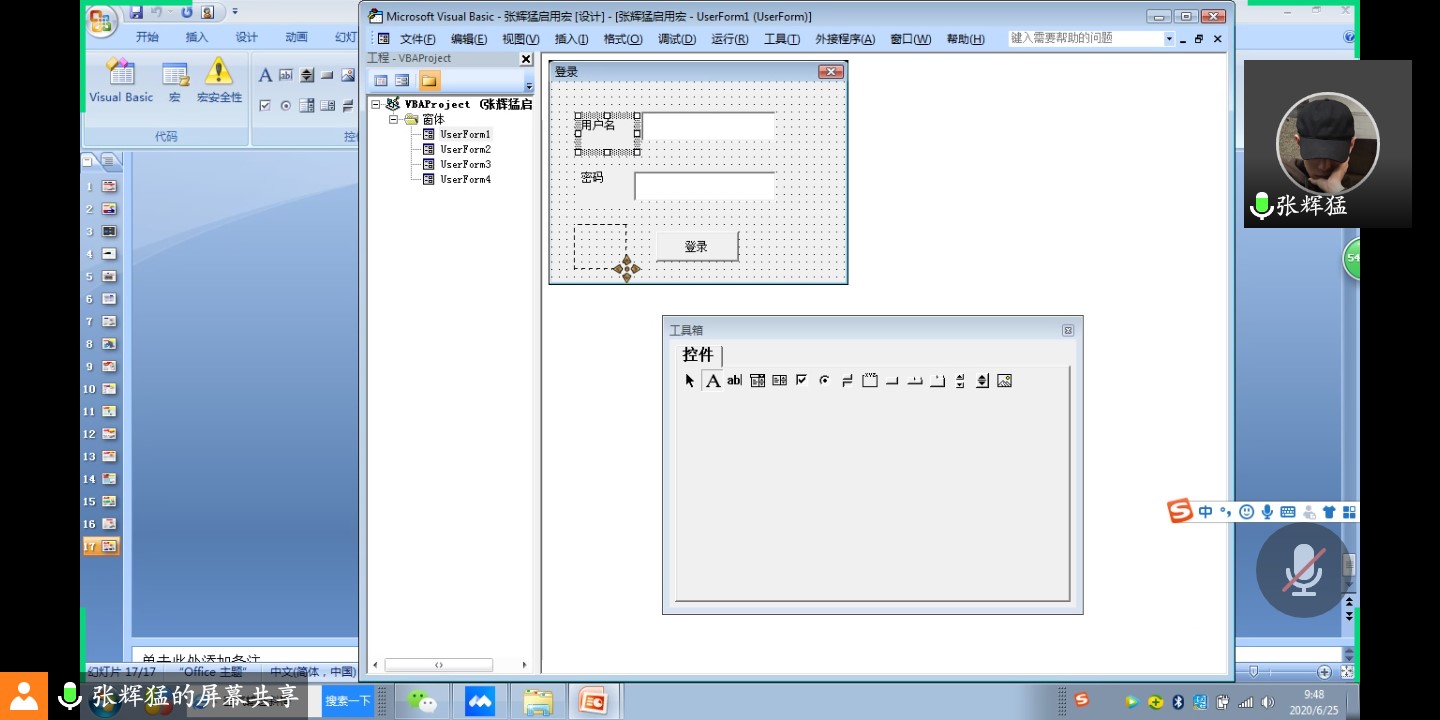Viewport: 1440px width, 720px height.
Task: Click the 搜索一下 button on taskbar
Action: pyautogui.click(x=348, y=701)
